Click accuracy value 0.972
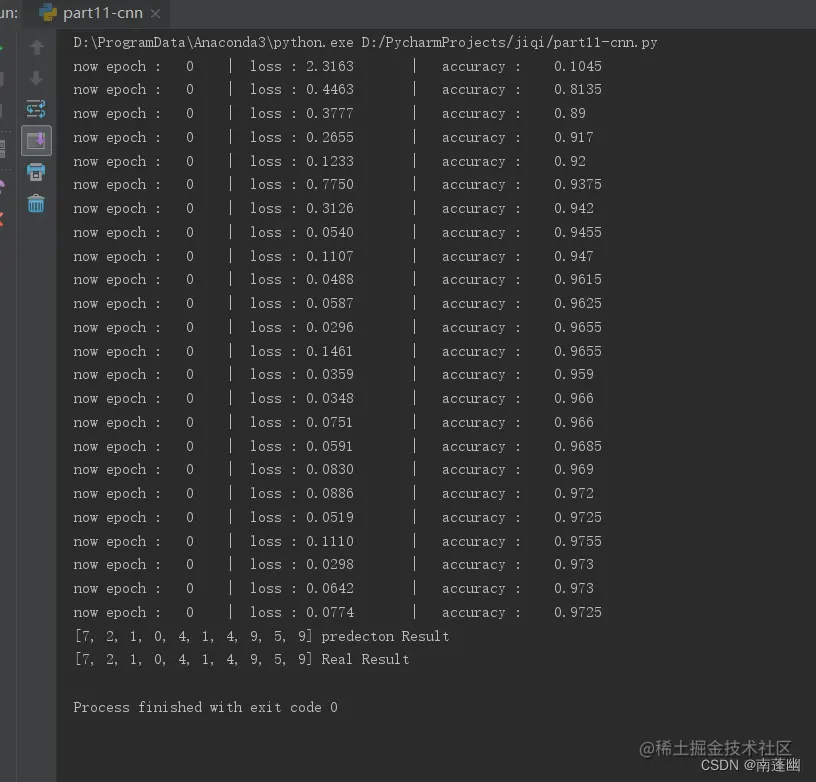The width and height of the screenshot is (816, 782). 573,493
